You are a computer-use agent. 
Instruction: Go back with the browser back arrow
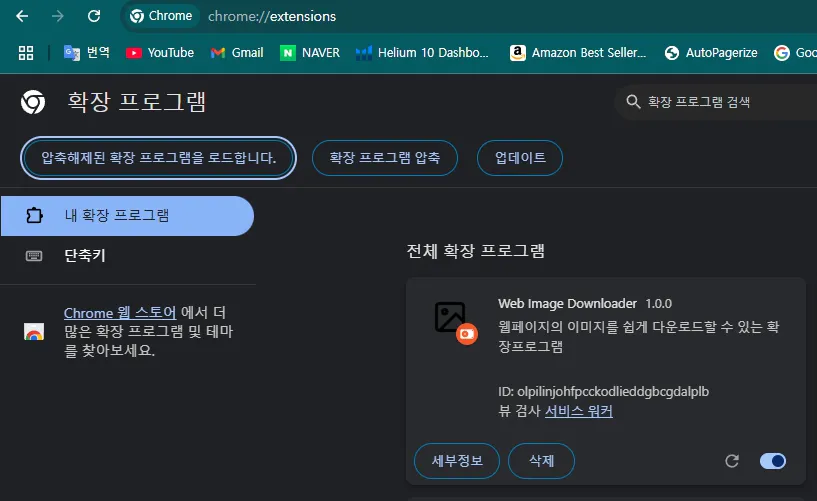(22, 16)
